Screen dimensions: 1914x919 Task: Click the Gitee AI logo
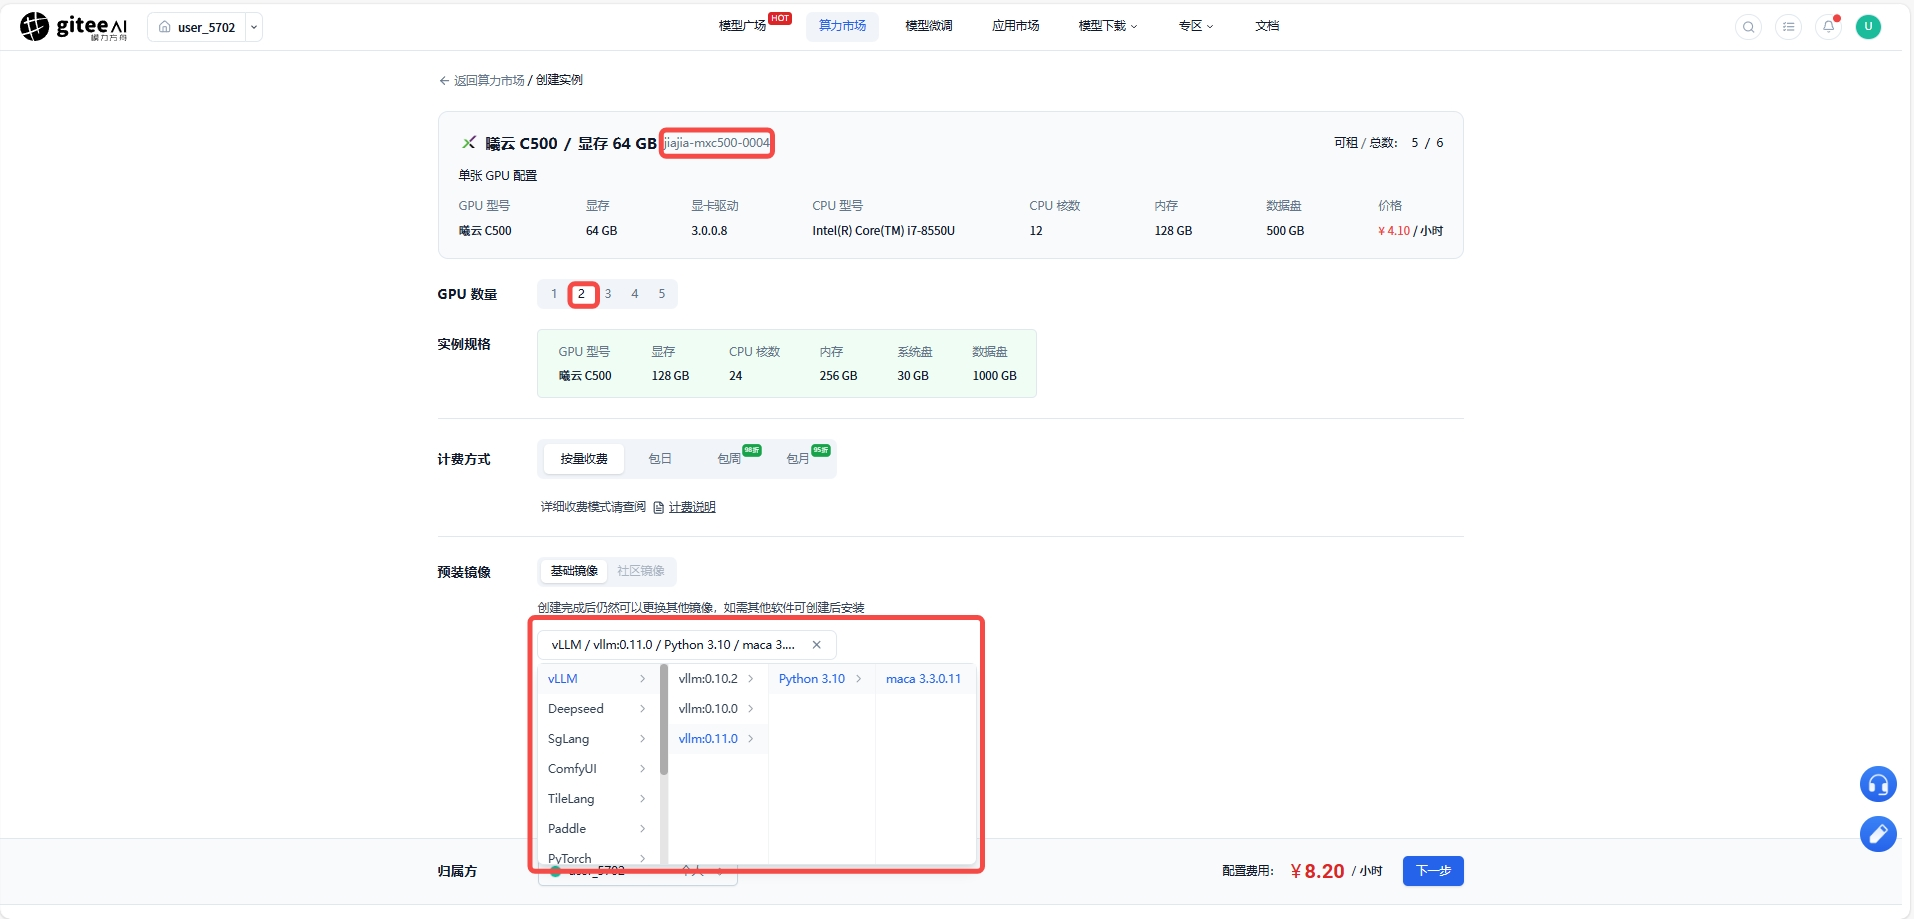point(74,27)
